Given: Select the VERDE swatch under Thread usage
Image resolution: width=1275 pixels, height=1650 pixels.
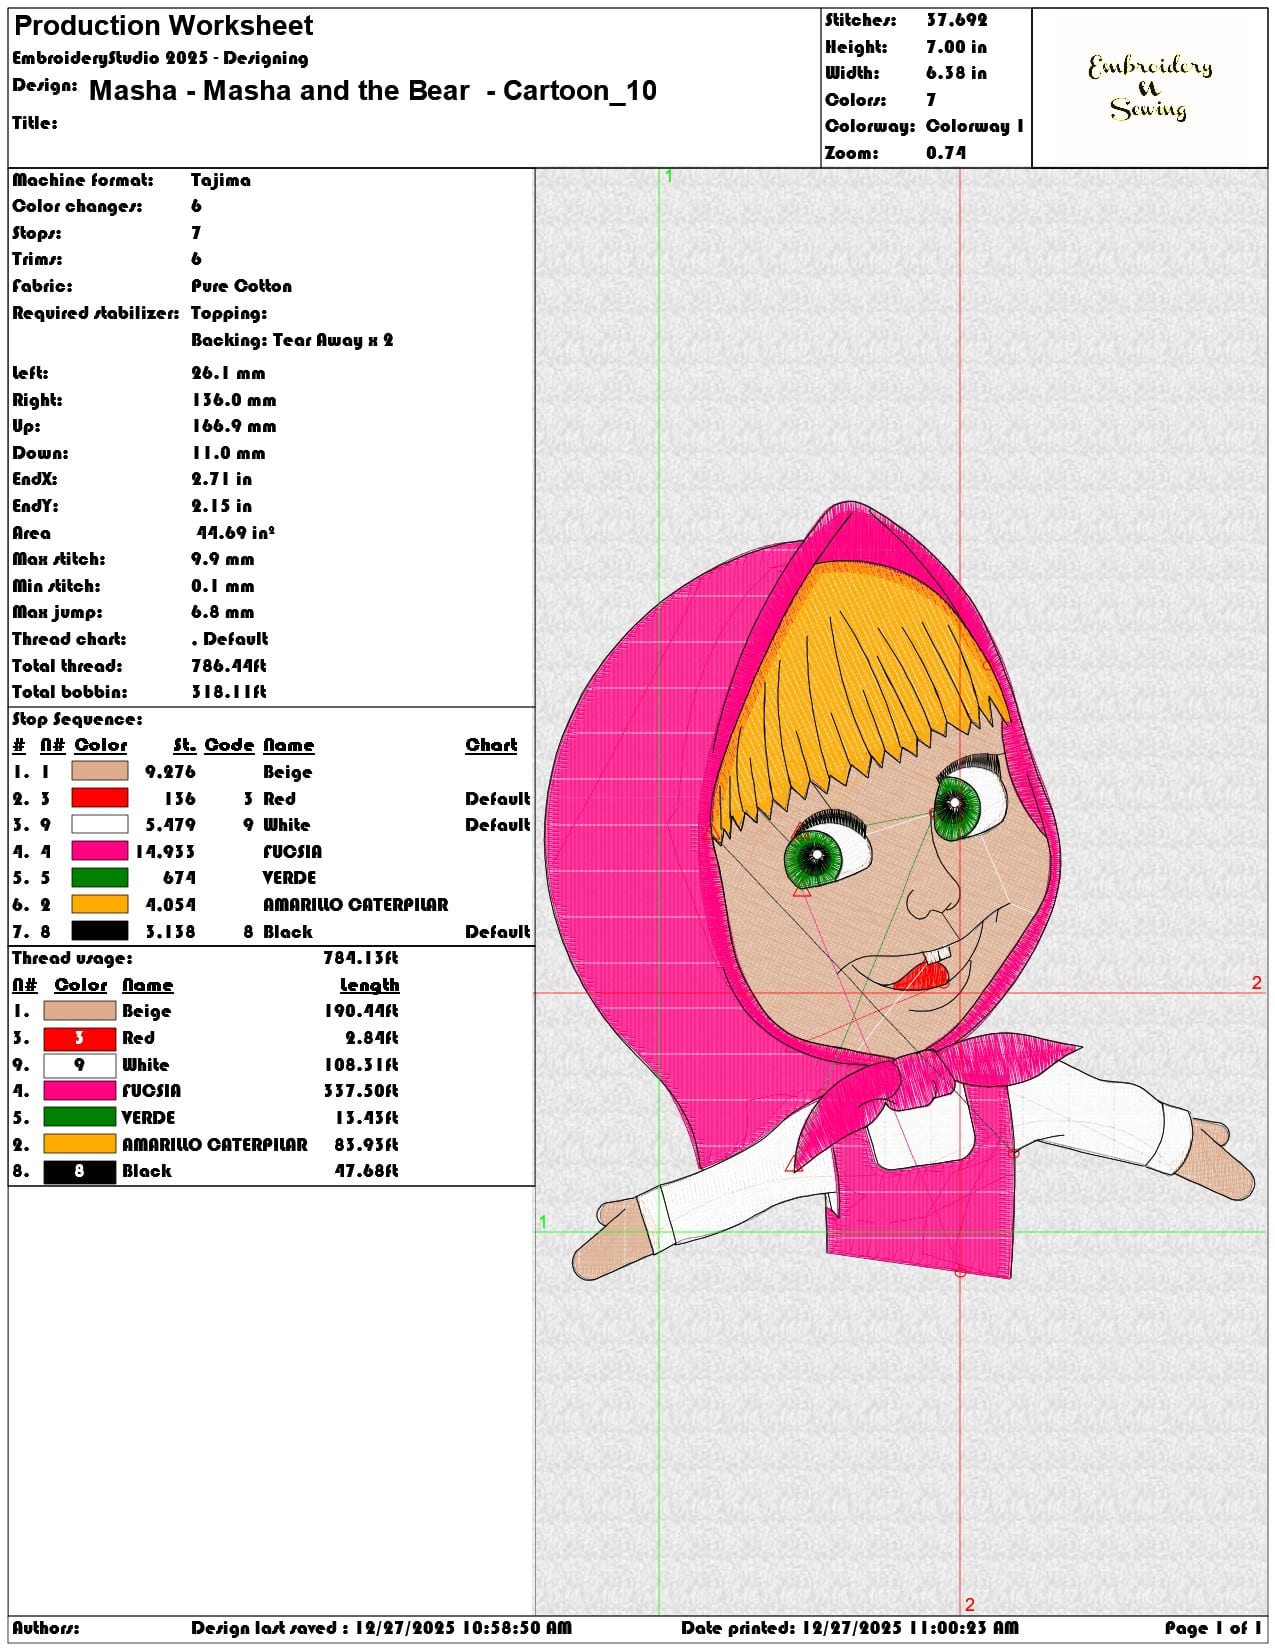Looking at the screenshot, I should tap(80, 1117).
